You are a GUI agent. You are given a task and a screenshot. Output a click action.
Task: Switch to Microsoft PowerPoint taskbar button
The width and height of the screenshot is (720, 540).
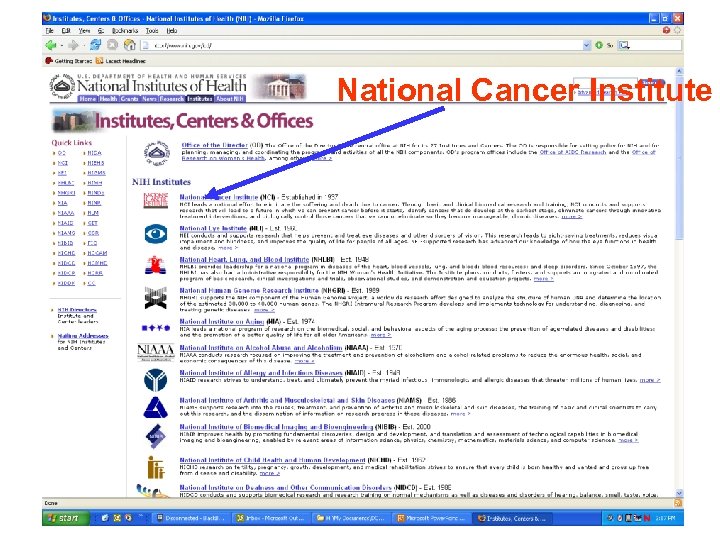[431, 518]
